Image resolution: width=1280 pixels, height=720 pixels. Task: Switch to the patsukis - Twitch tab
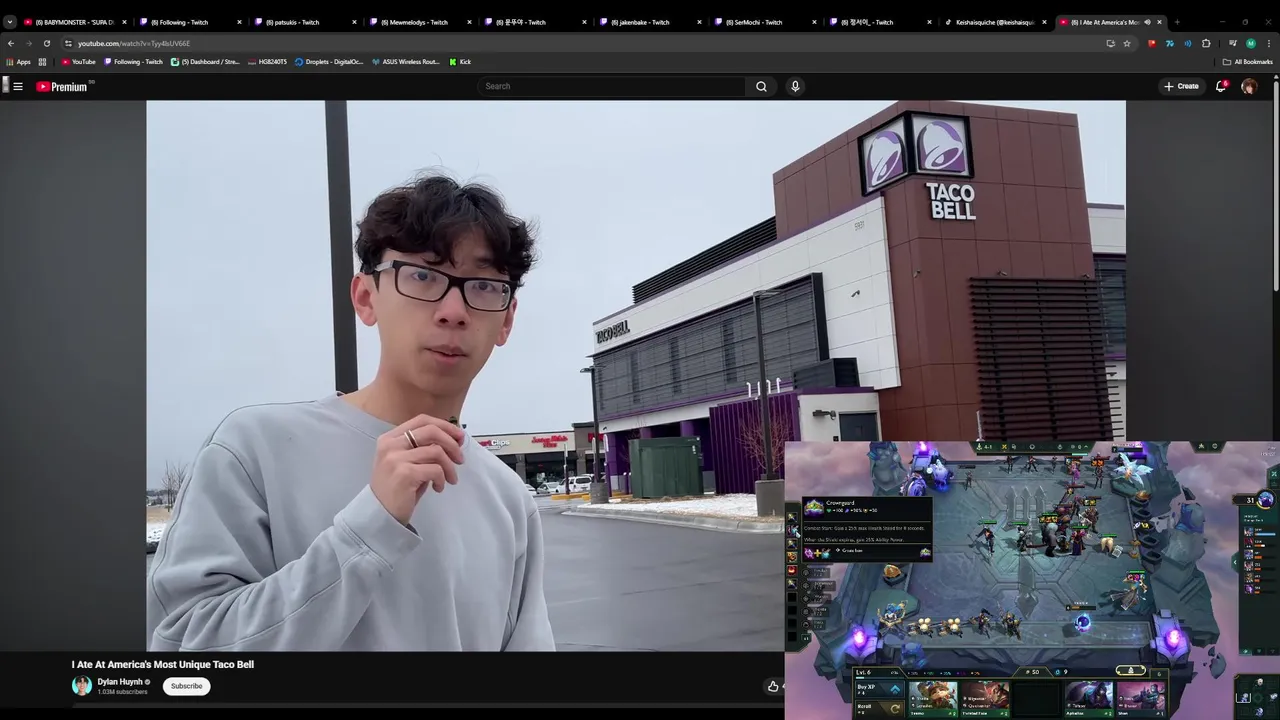(x=305, y=22)
